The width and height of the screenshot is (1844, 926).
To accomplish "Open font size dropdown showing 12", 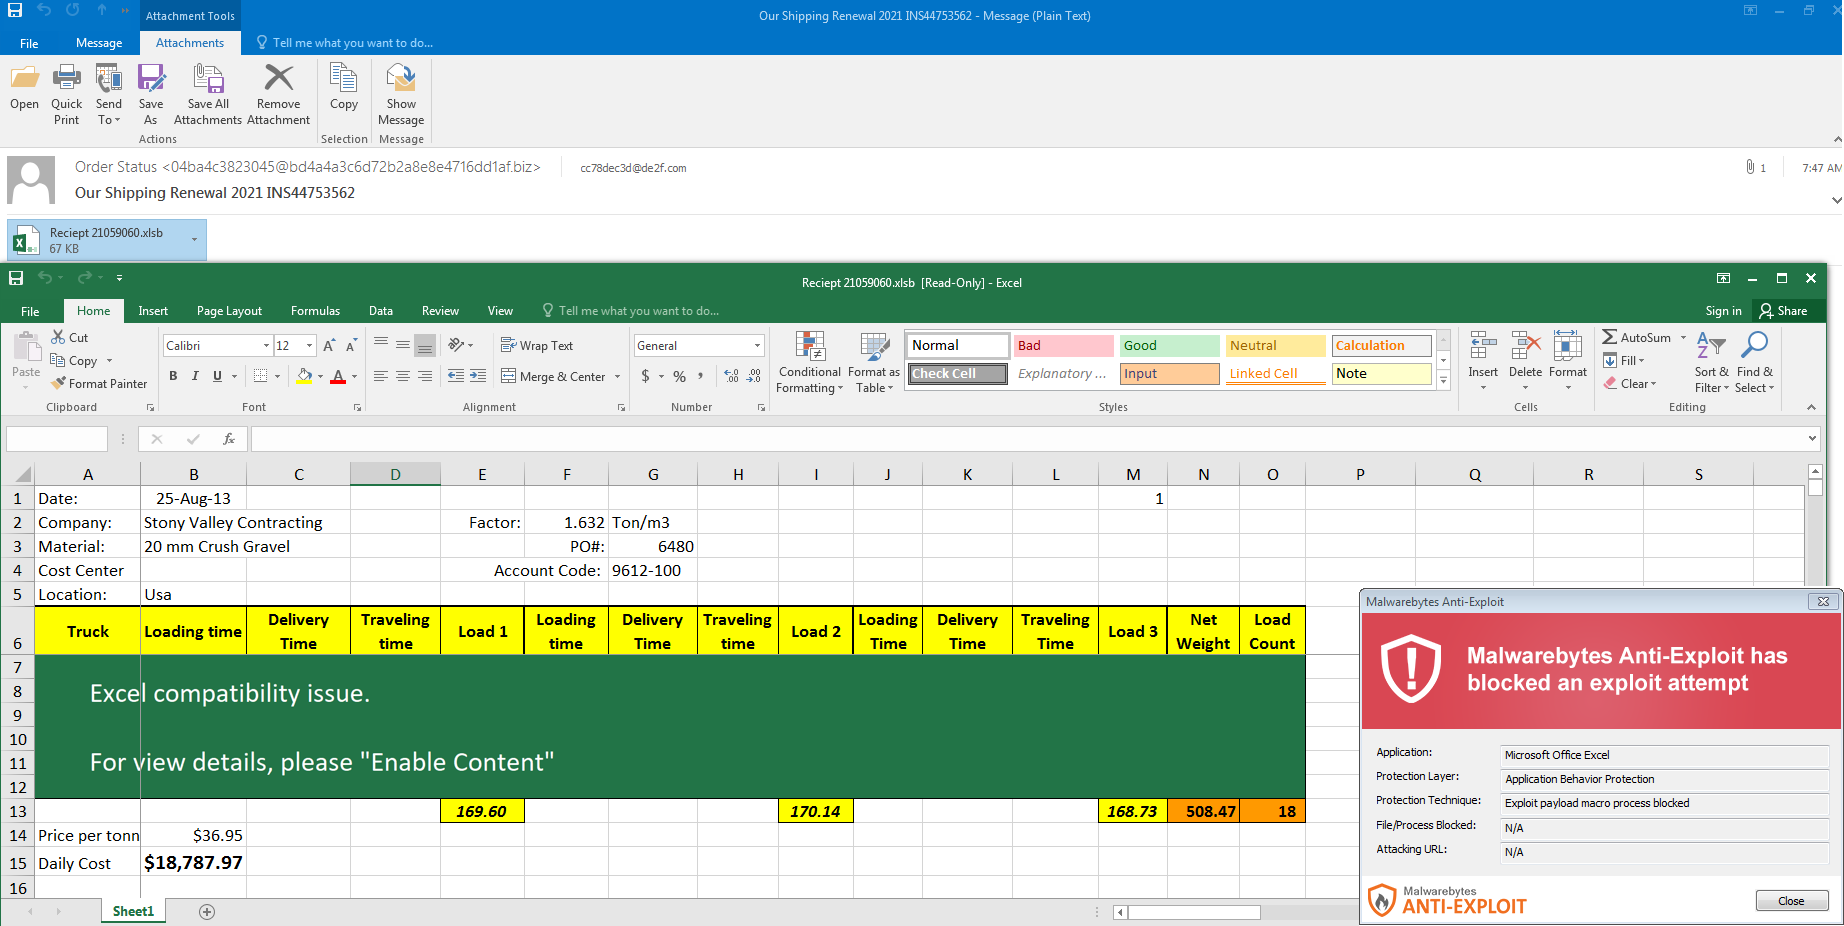I will click(309, 346).
